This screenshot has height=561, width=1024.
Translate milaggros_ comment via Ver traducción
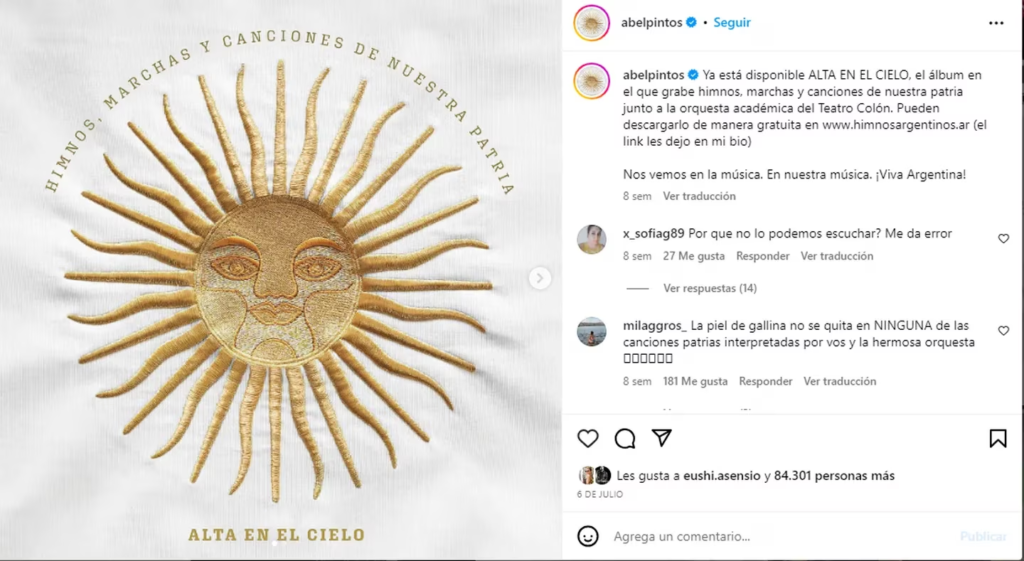coord(840,381)
